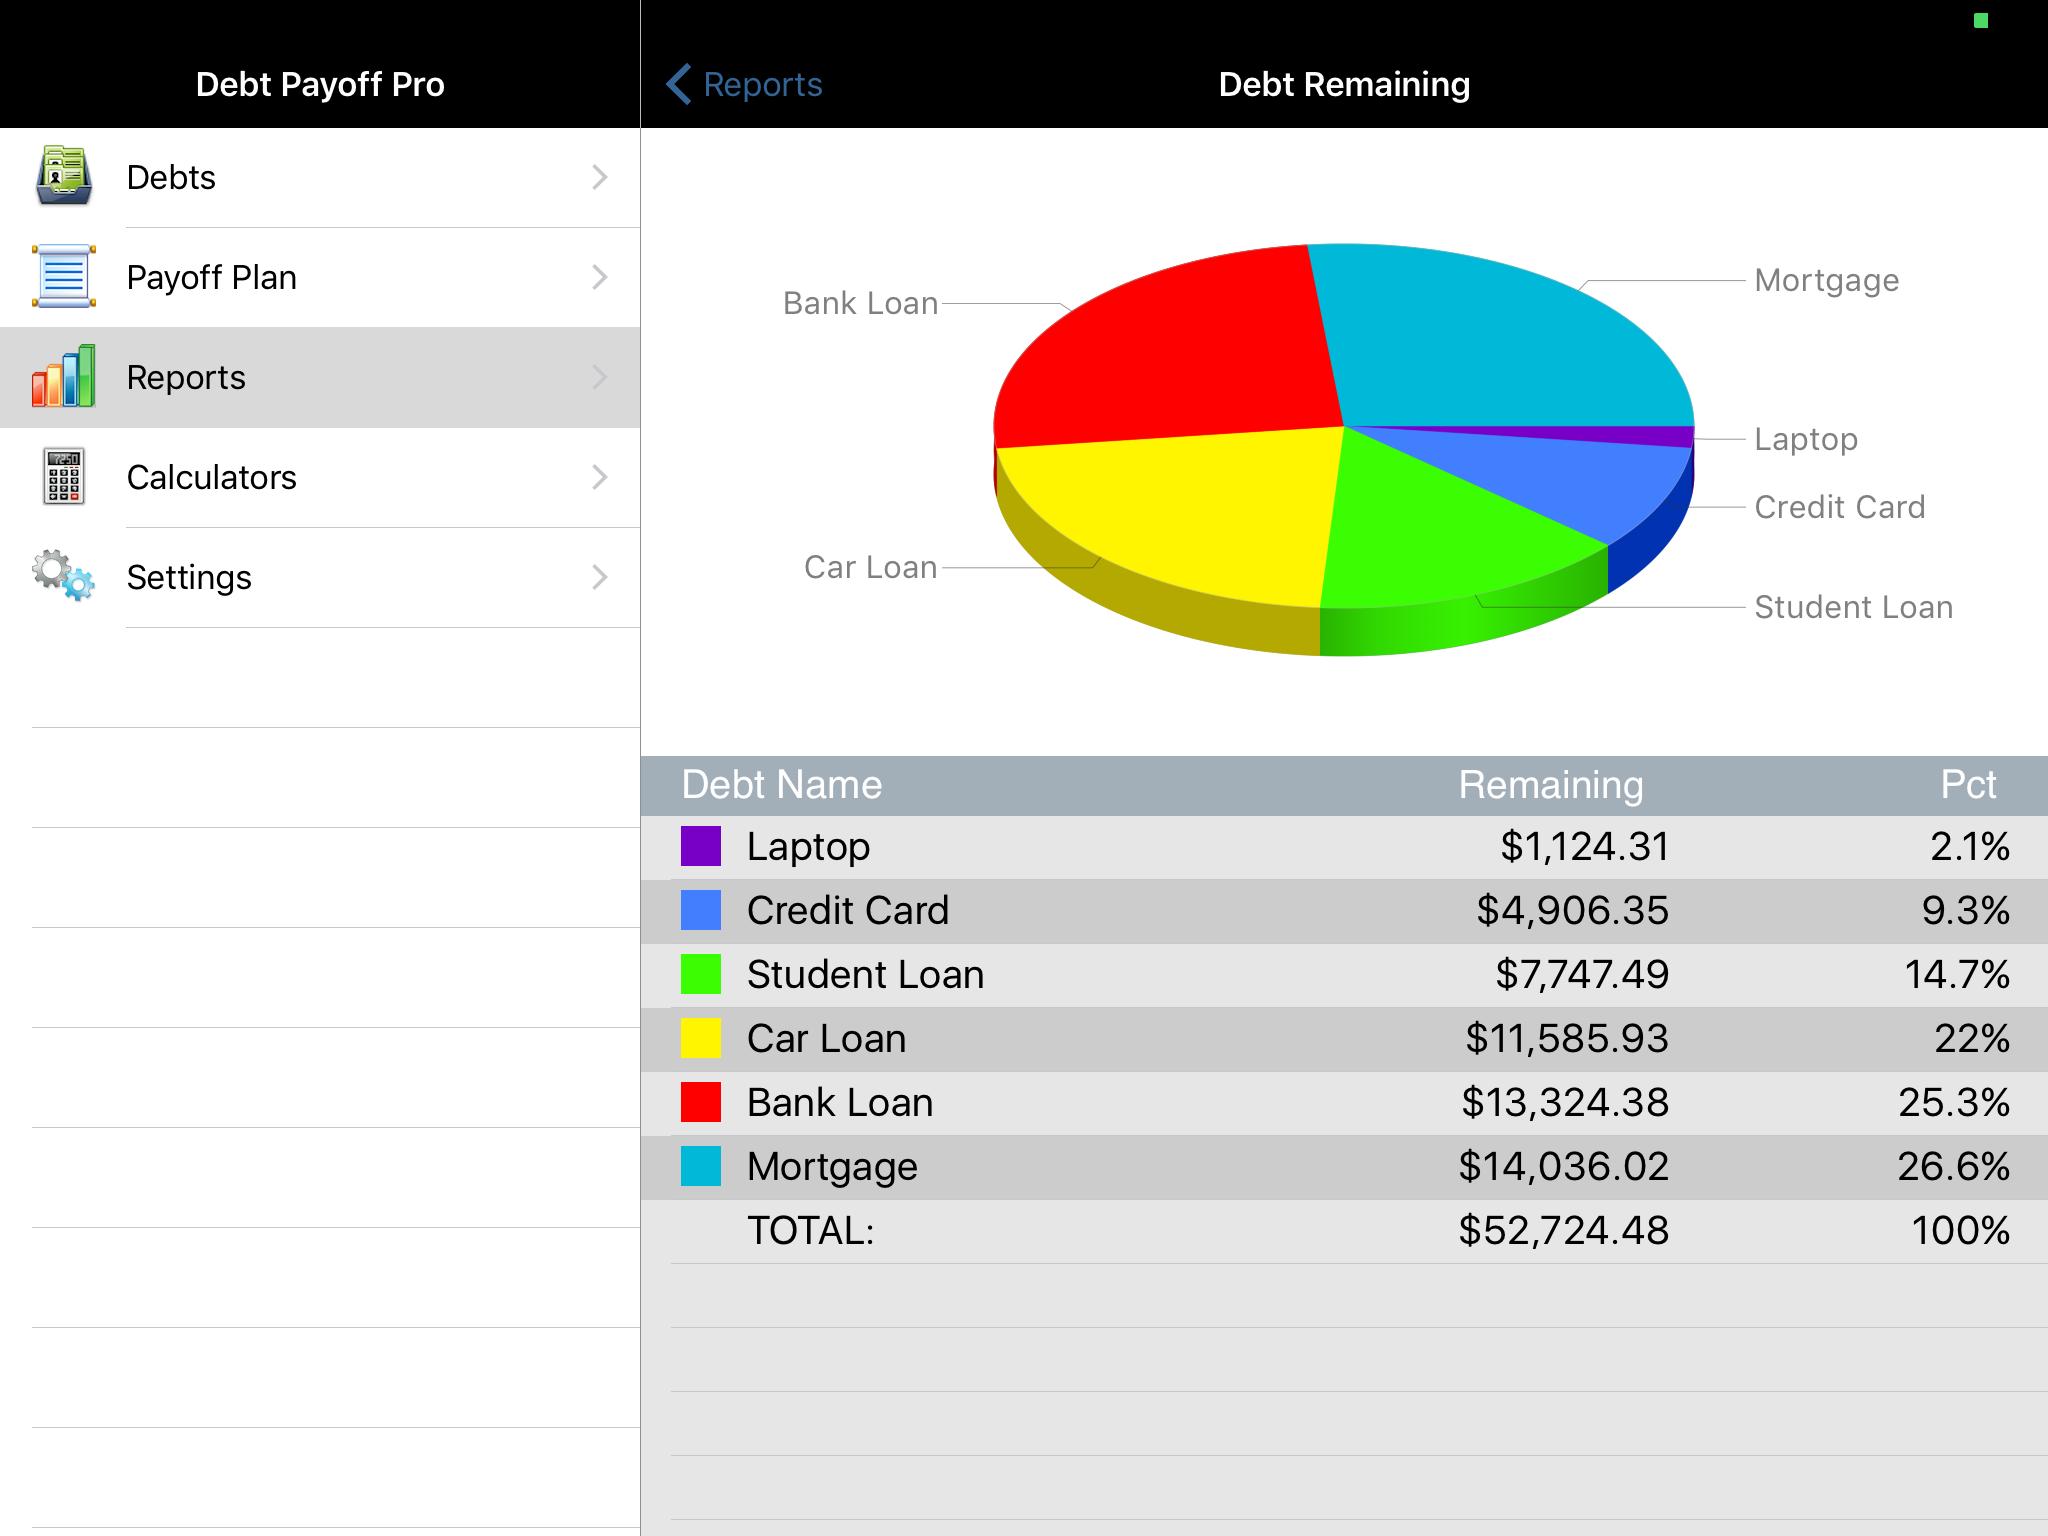Screen dimensions: 2048x1536
Task: Click the blue Credit Card swatch
Action: (x=700, y=910)
